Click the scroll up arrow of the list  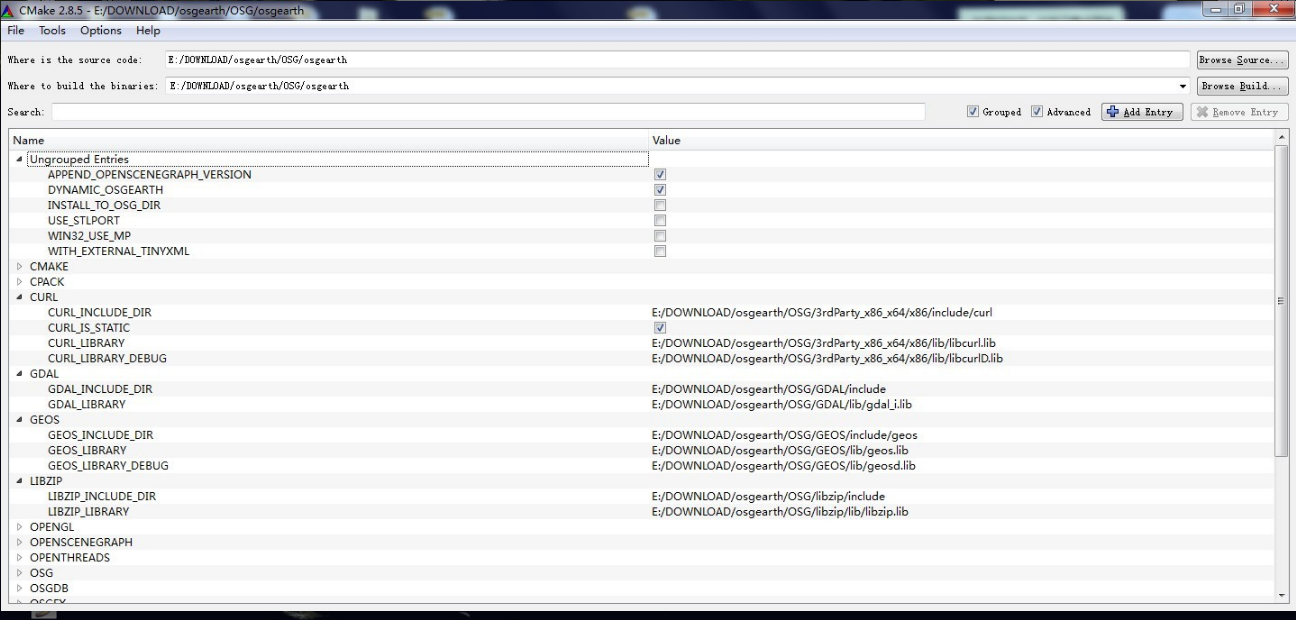click(1283, 137)
